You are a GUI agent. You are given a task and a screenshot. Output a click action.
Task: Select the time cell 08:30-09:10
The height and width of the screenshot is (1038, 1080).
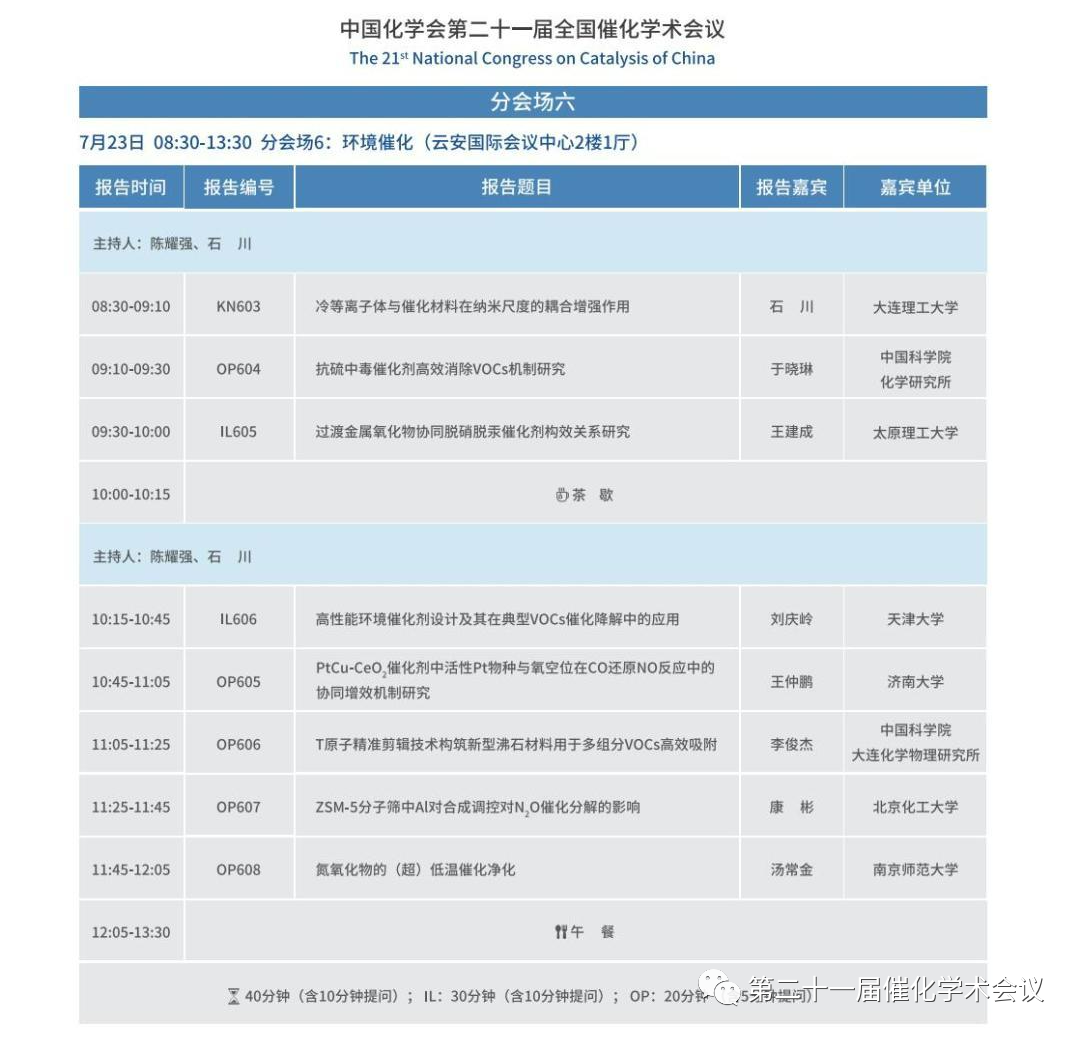[x=131, y=307]
